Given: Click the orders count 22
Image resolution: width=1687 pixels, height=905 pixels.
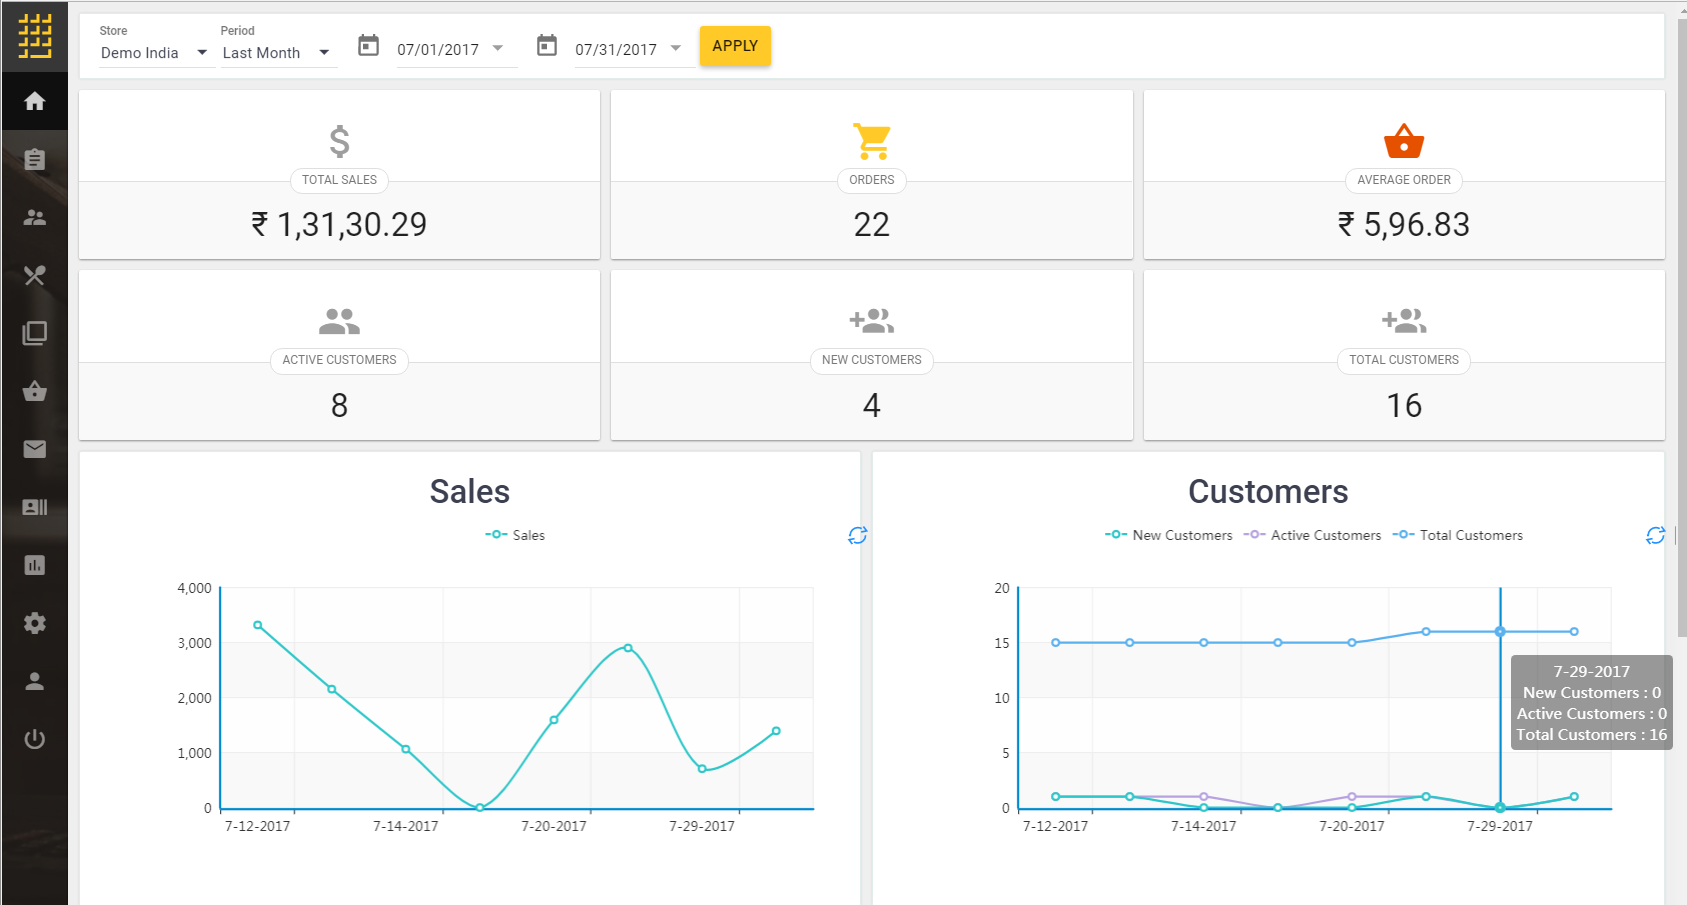Looking at the screenshot, I should click(x=872, y=224).
